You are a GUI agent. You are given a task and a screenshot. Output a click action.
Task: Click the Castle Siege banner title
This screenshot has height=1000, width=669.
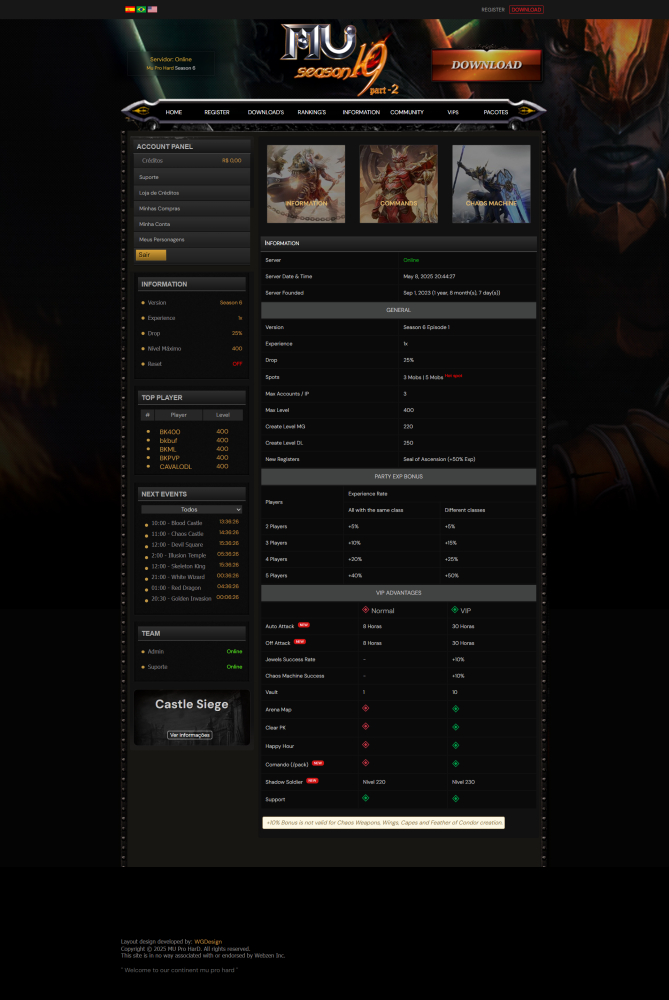(x=192, y=704)
